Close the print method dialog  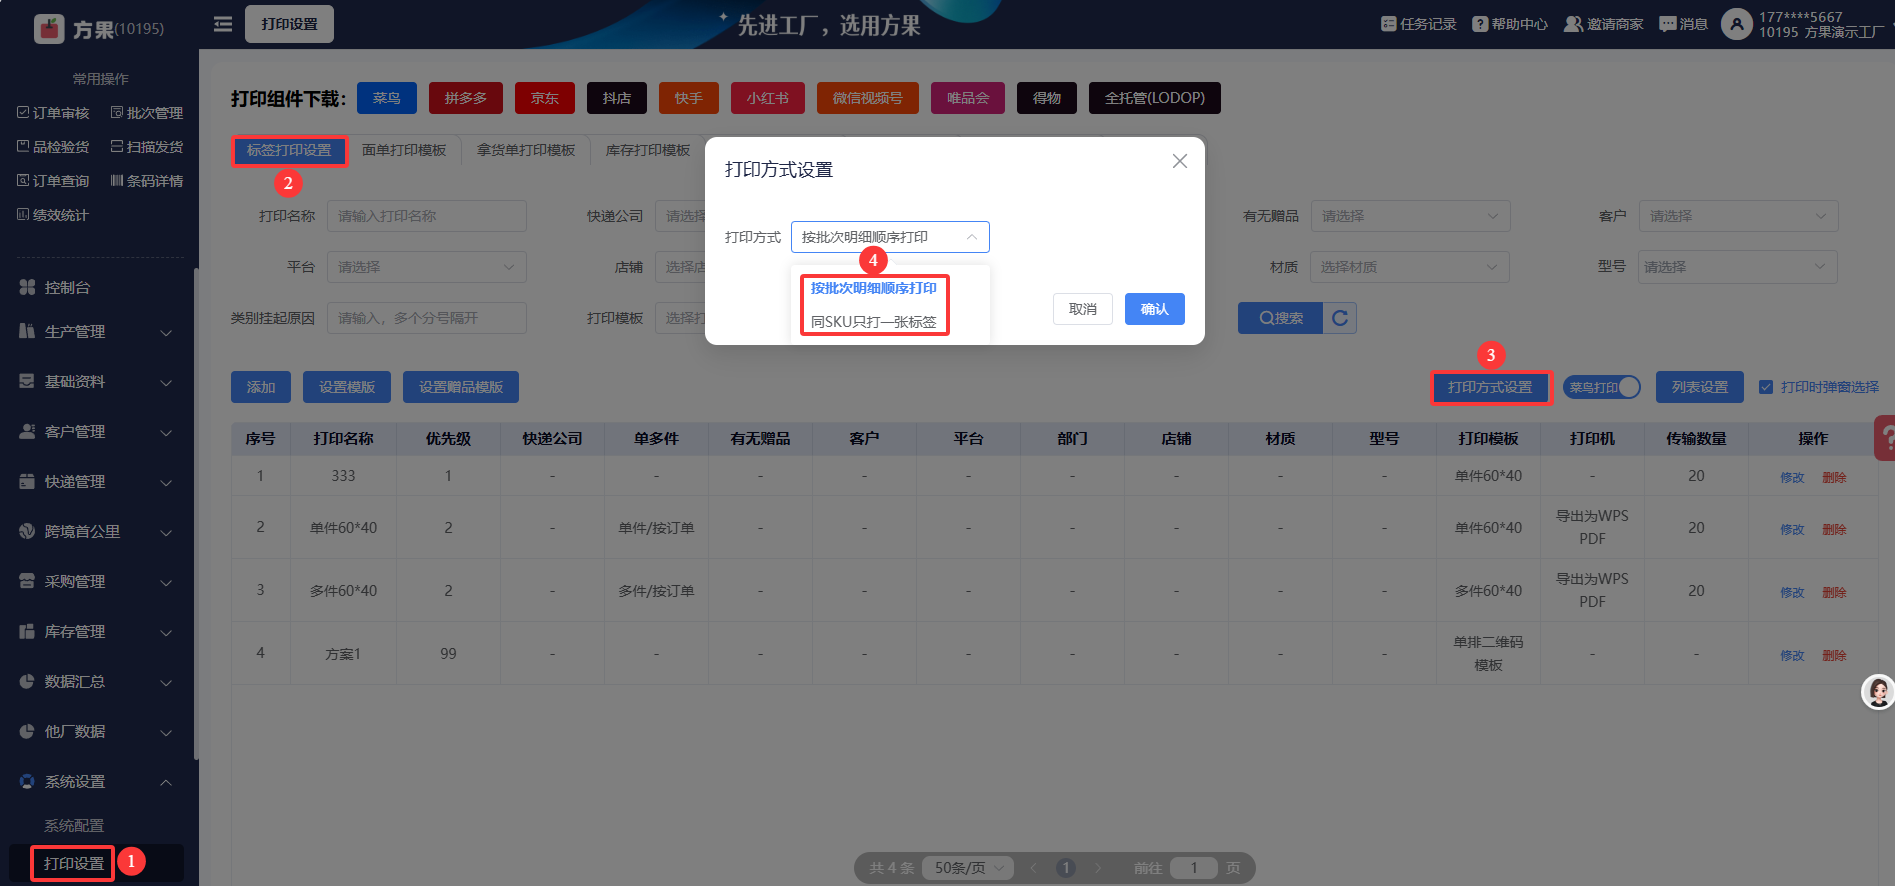pyautogui.click(x=1180, y=161)
